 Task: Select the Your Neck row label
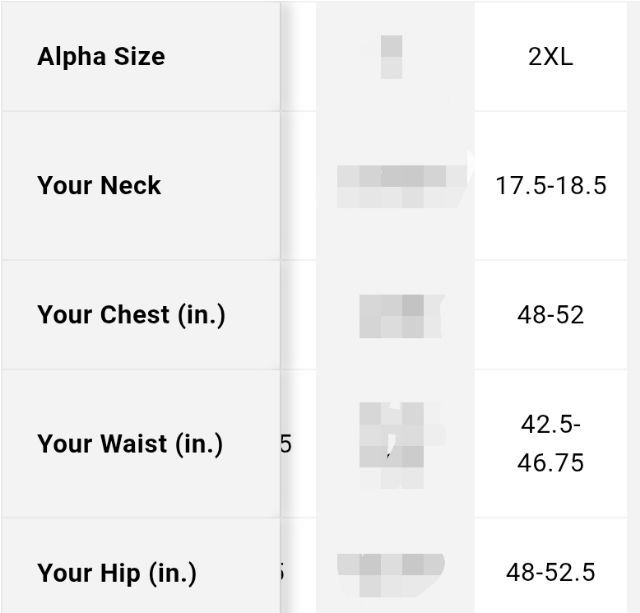click(99, 186)
